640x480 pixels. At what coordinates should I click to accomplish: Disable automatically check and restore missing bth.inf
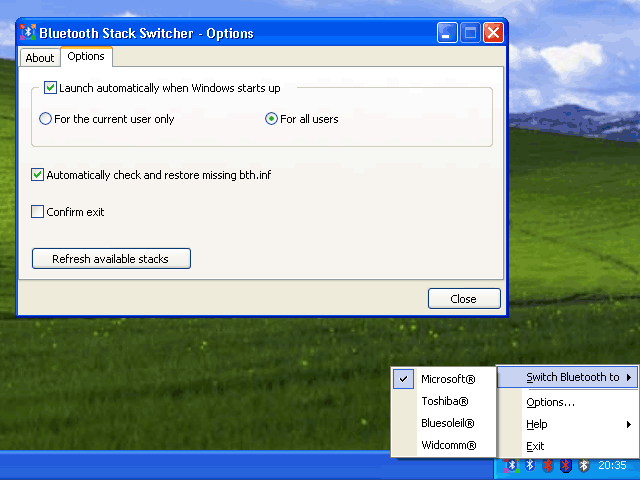38,175
